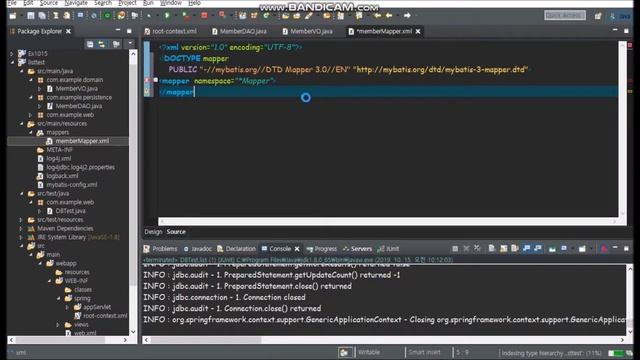
Task: Click the Quick Access search field
Action: pyautogui.click(x=565, y=16)
